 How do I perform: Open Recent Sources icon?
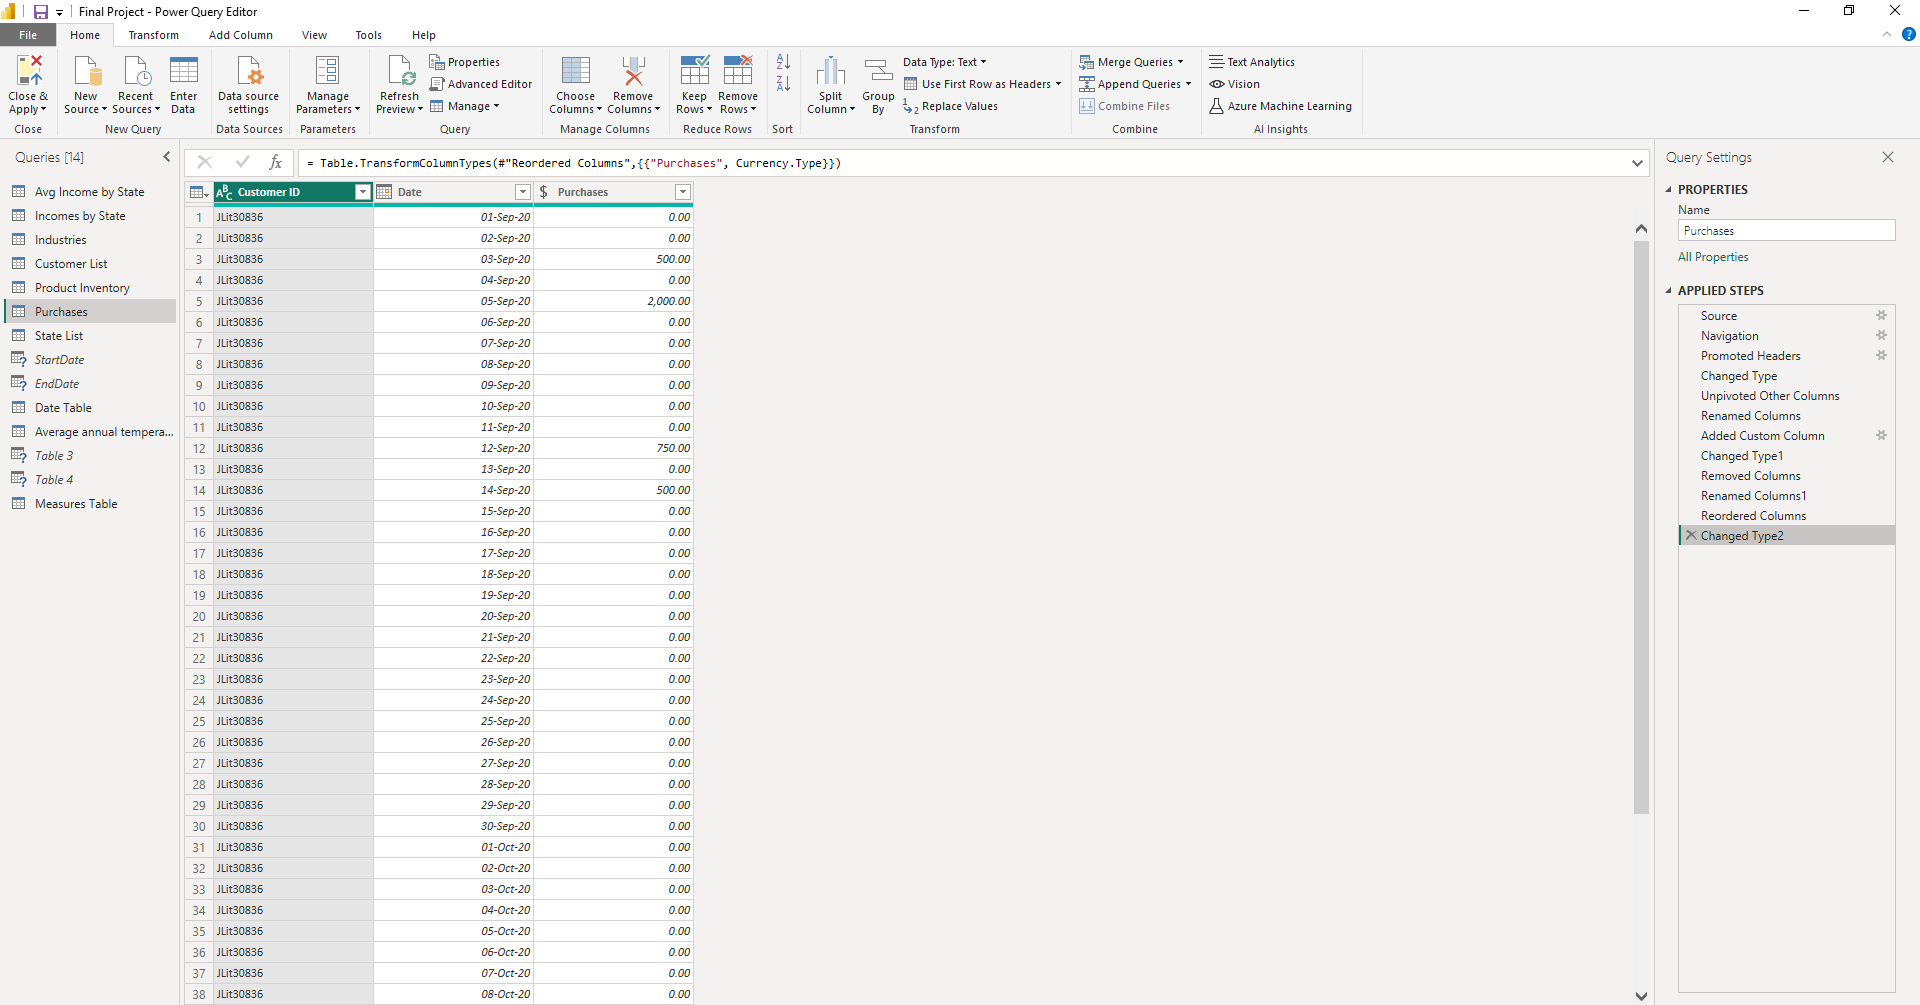tap(136, 71)
